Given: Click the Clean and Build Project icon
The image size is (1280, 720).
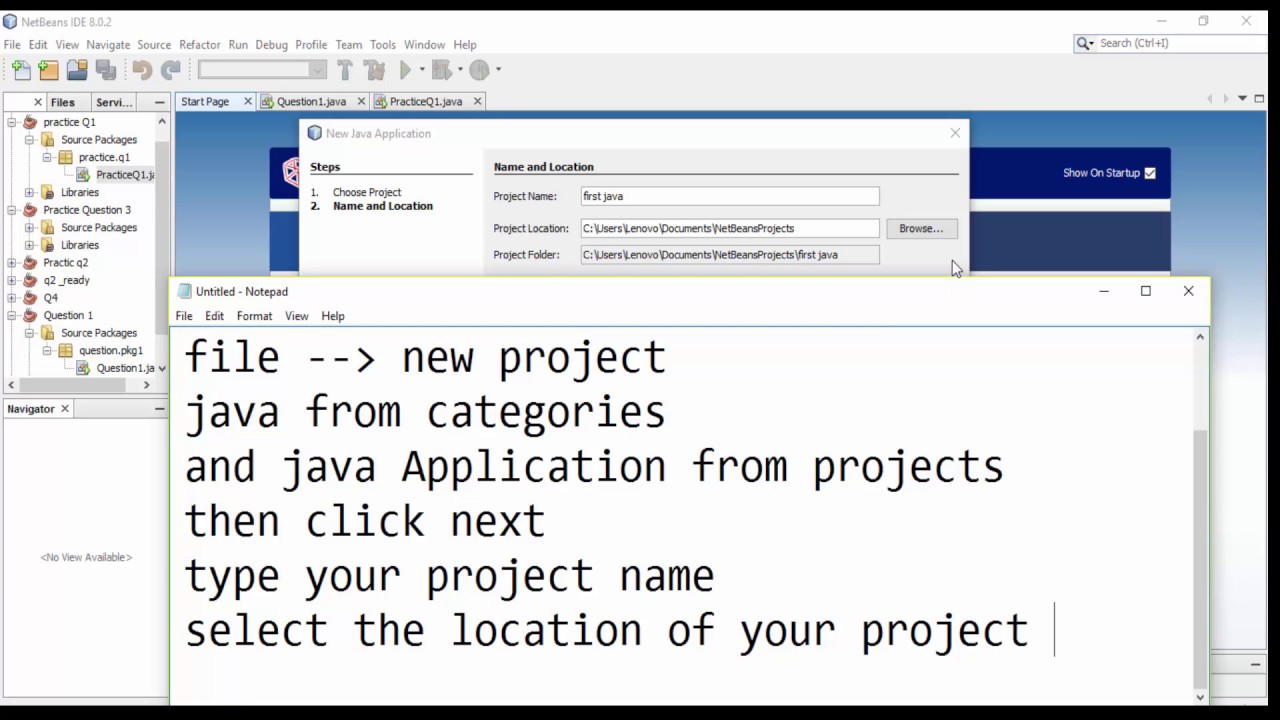Looking at the screenshot, I should click(375, 70).
